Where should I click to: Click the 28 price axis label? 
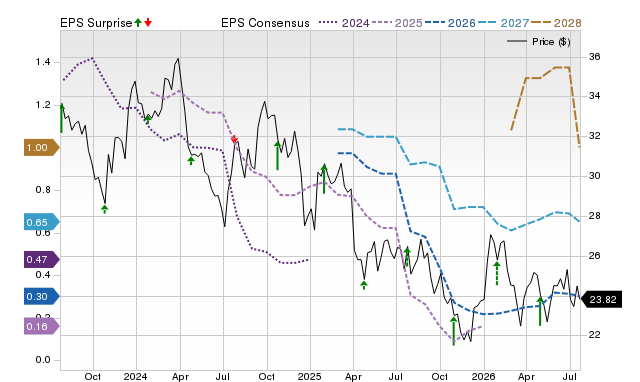coord(595,216)
